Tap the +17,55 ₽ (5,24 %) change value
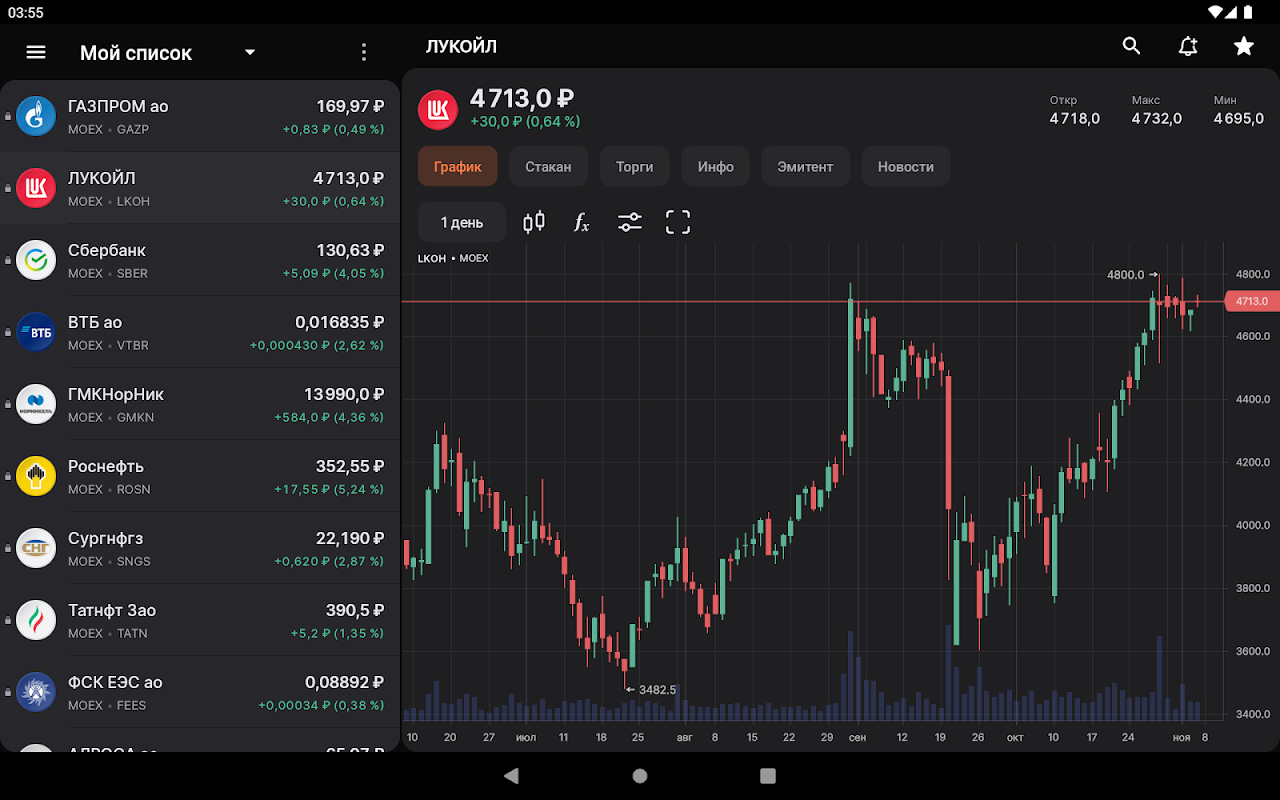 pos(329,489)
